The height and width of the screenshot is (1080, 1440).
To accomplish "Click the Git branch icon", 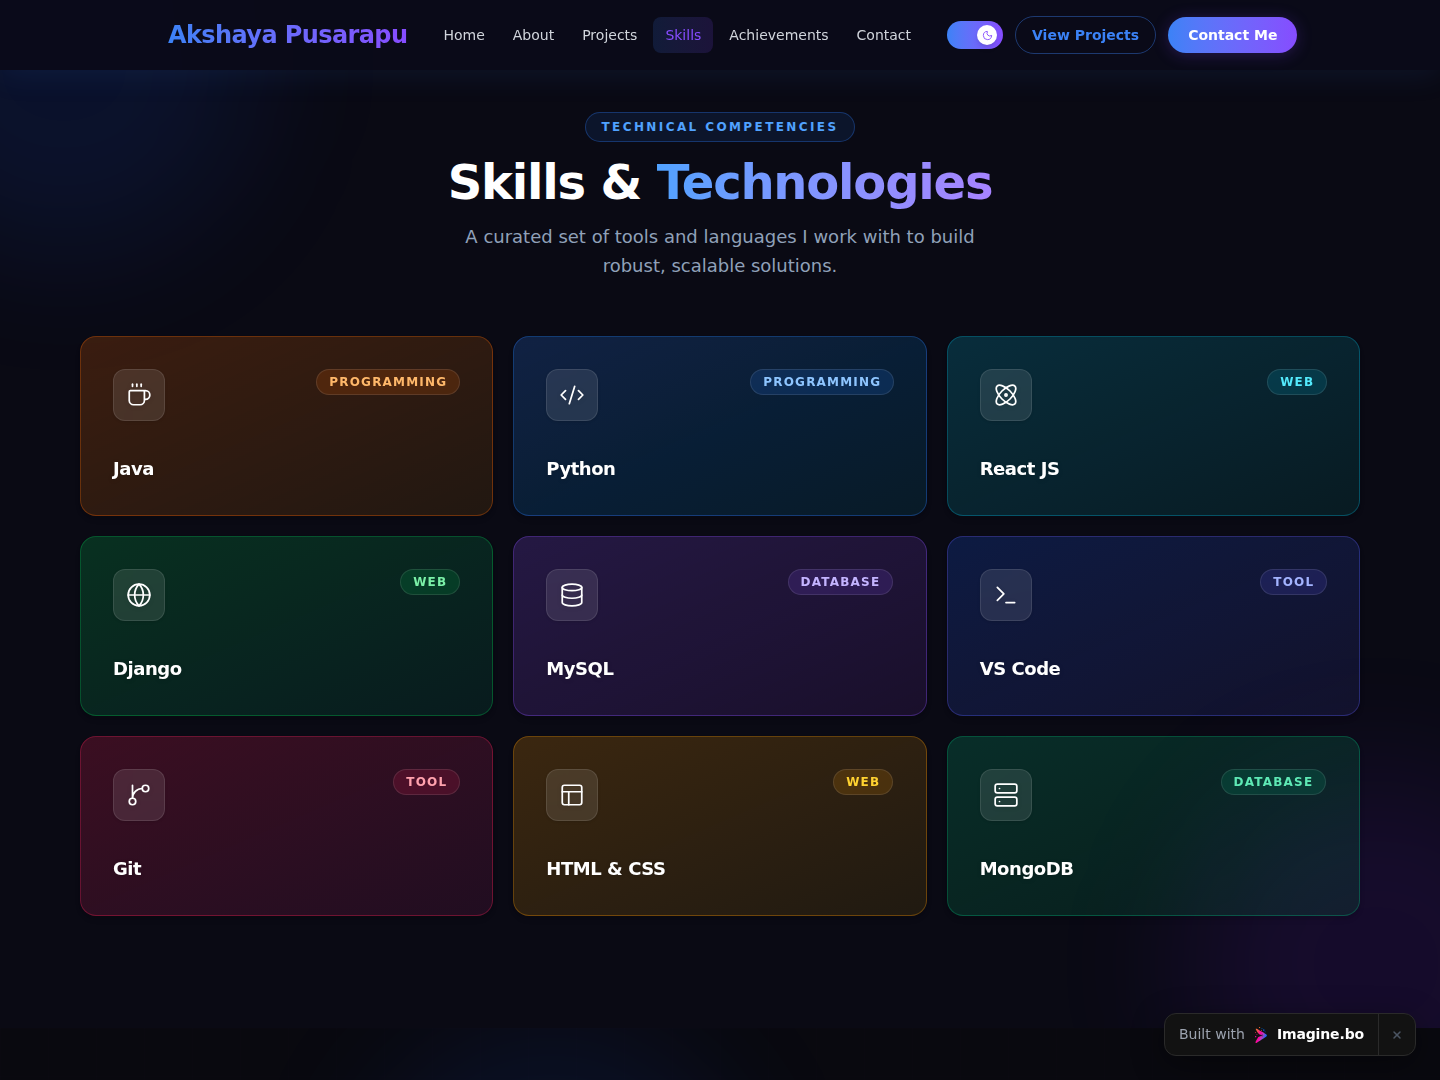I will pos(139,795).
